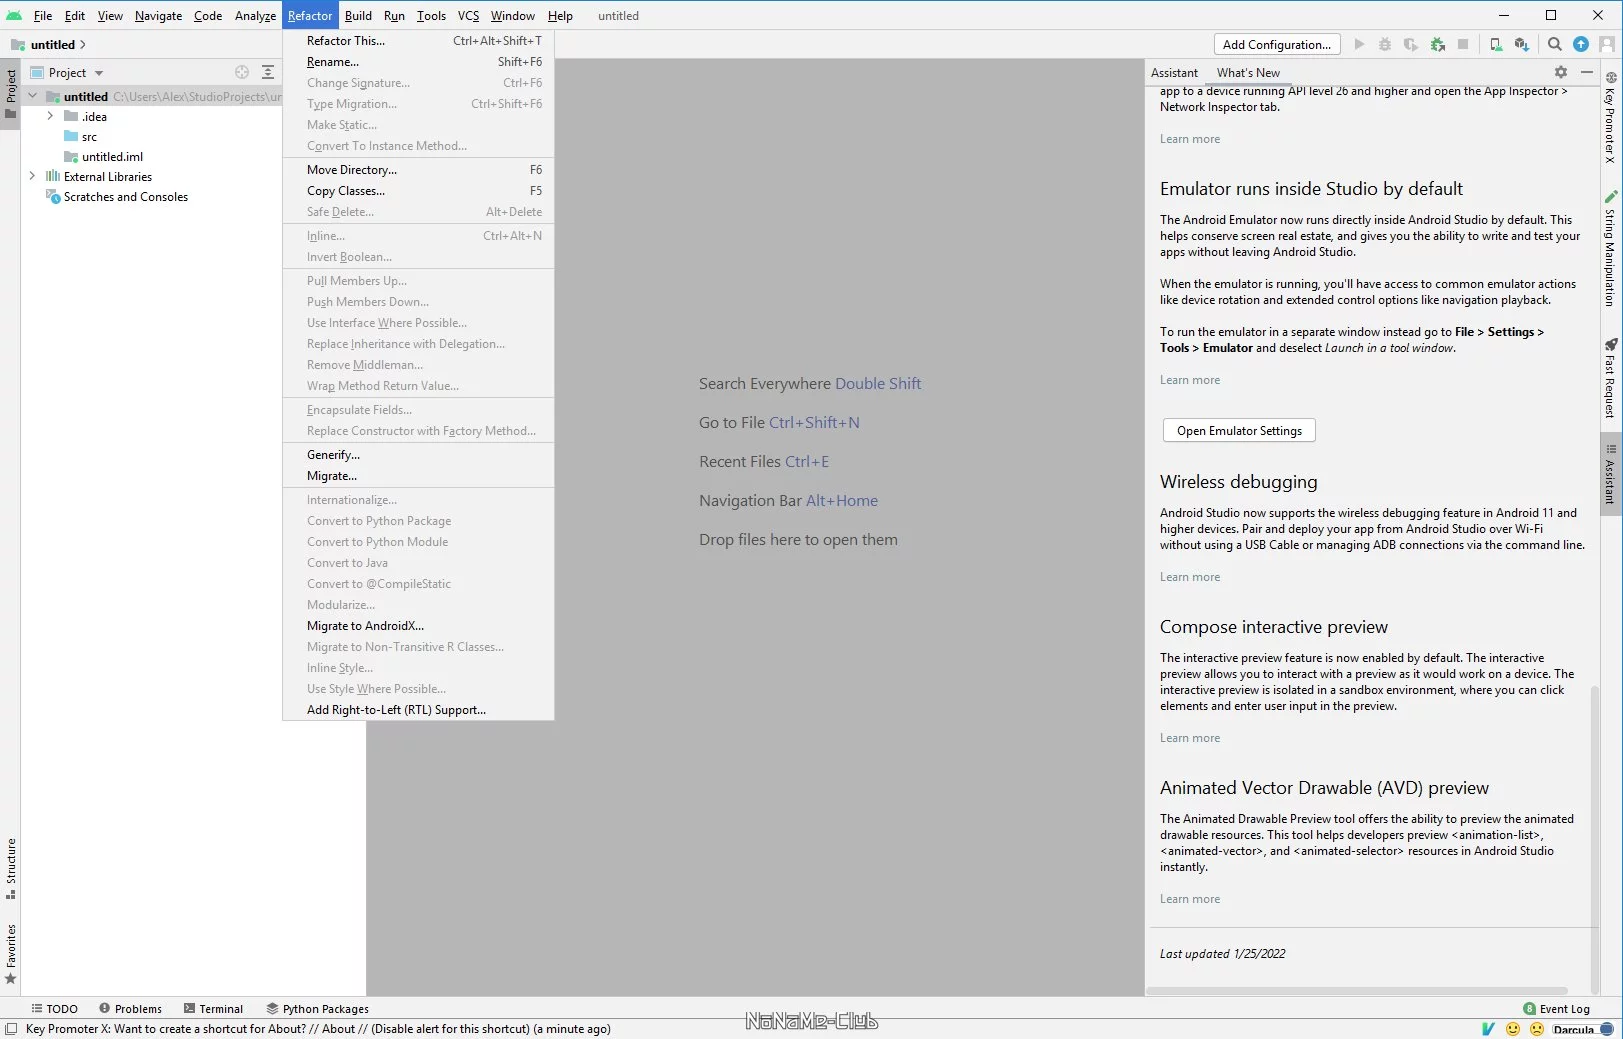Click the locate target icon in the Project panel
Screen dimensions: 1623x1039
pyautogui.click(x=242, y=72)
